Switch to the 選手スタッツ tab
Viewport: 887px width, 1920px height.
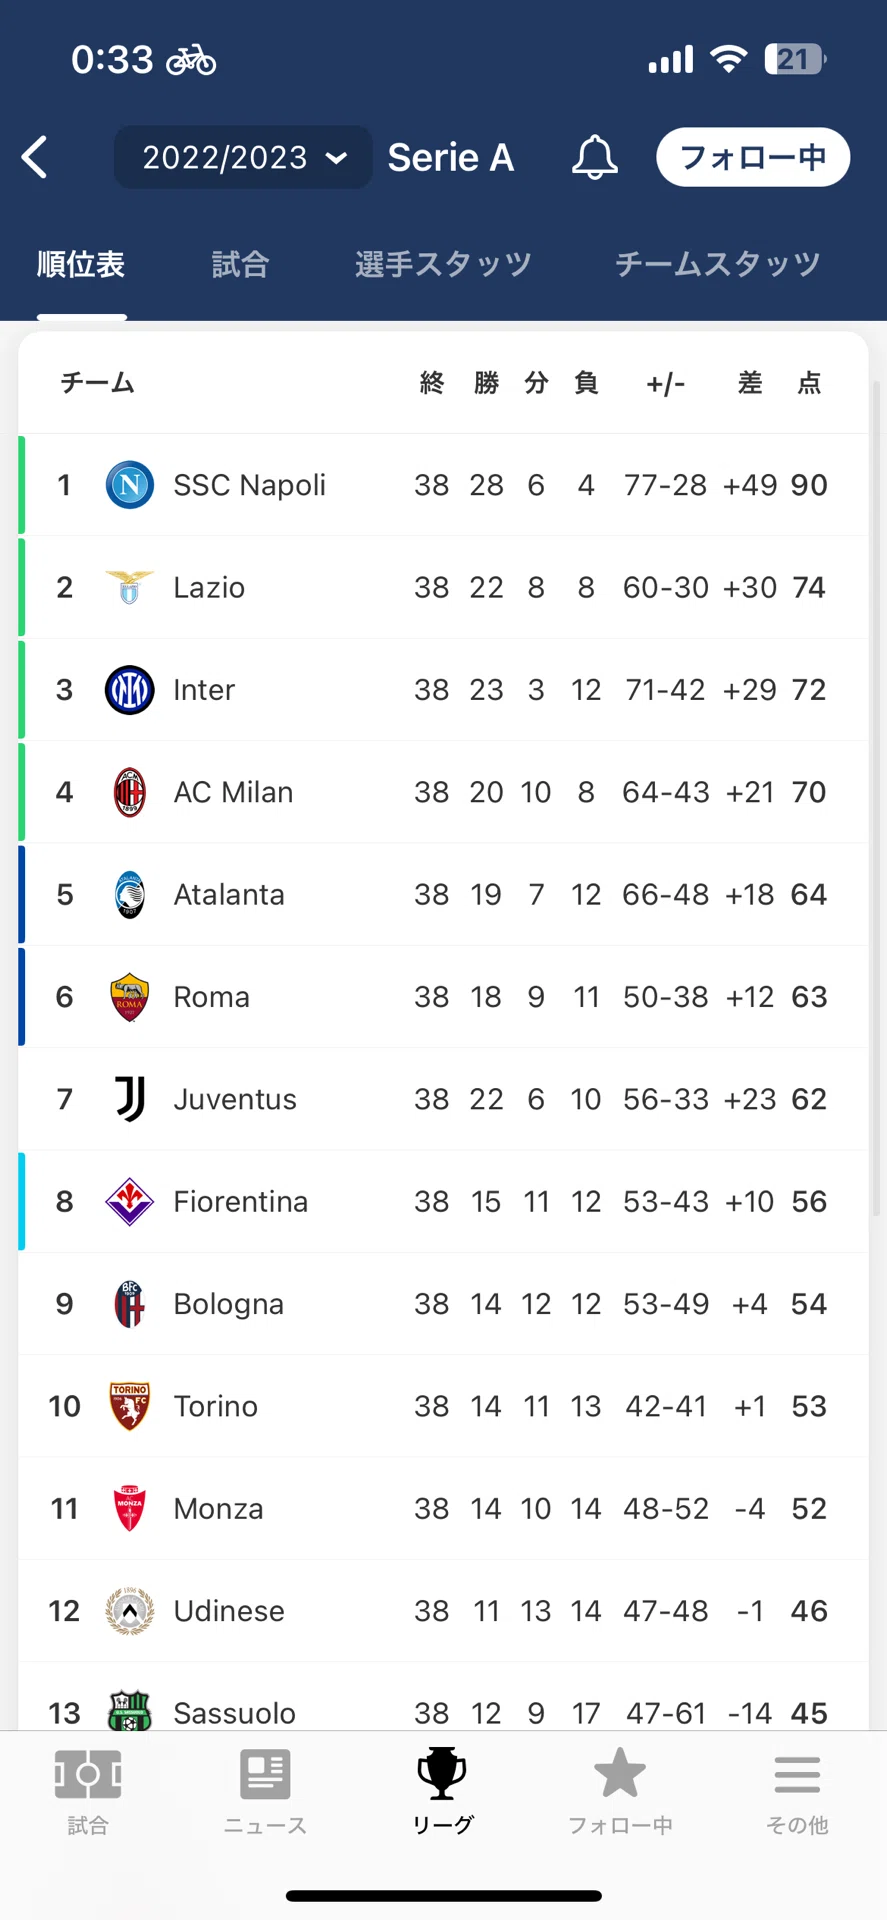(x=443, y=264)
